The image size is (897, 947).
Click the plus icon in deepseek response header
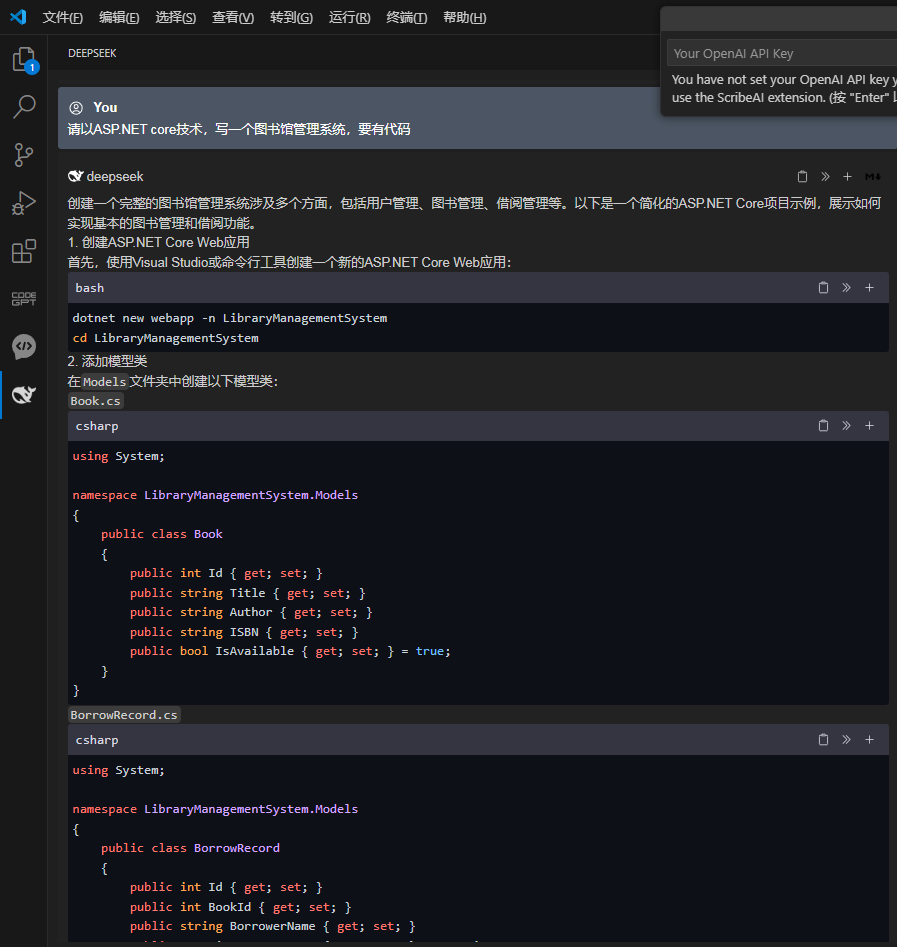847,176
